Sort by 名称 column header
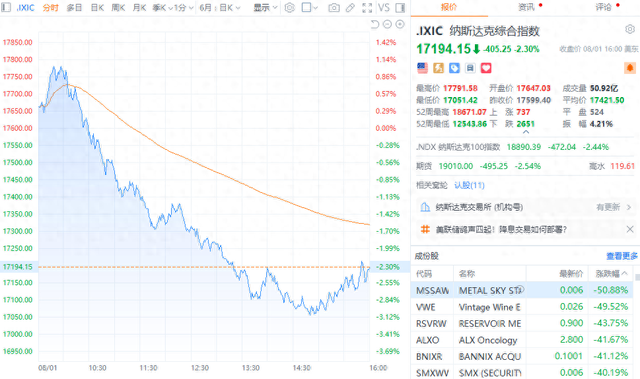 click(x=467, y=274)
